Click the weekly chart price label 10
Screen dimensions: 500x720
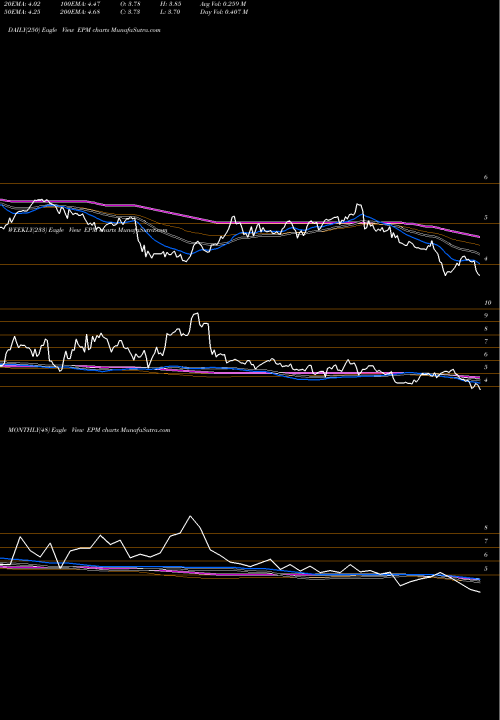488,303
